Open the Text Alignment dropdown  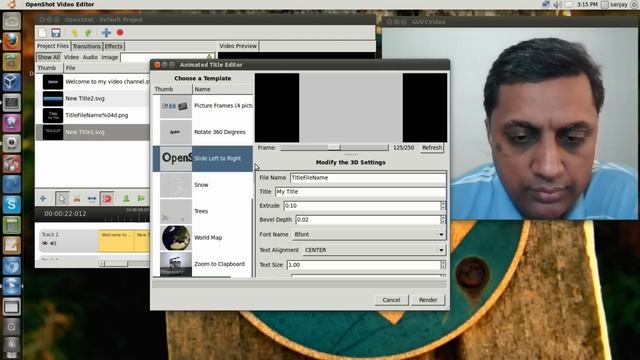pos(374,250)
